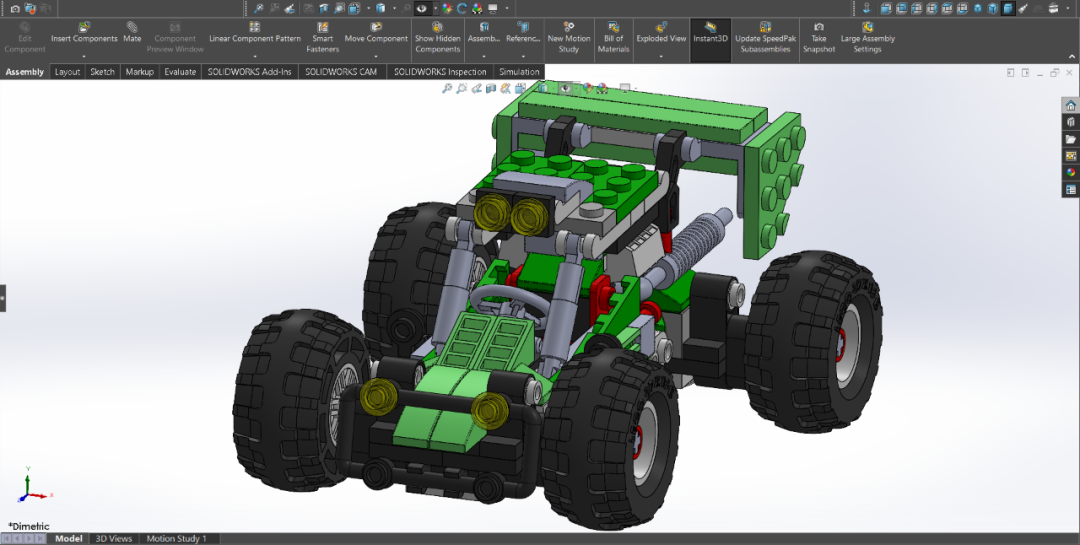Start a New Motion Study
Image resolution: width=1080 pixels, height=545 pixels.
pos(569,37)
